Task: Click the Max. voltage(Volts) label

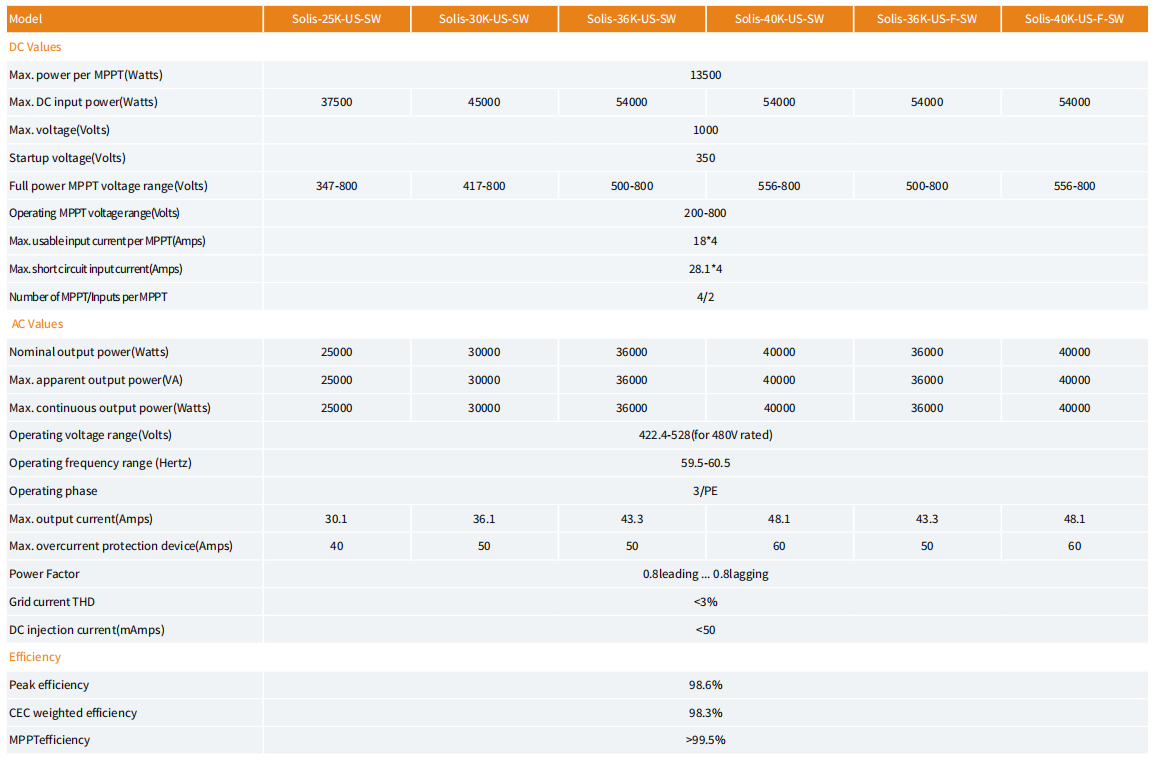Action: click(x=59, y=130)
